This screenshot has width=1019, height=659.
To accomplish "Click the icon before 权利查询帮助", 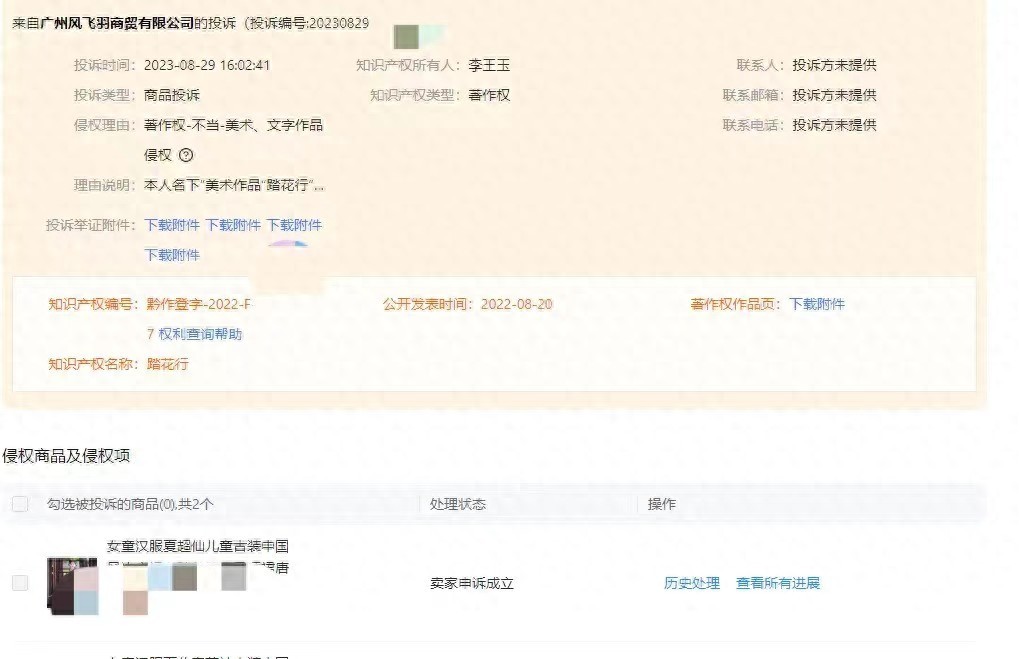I will [151, 334].
